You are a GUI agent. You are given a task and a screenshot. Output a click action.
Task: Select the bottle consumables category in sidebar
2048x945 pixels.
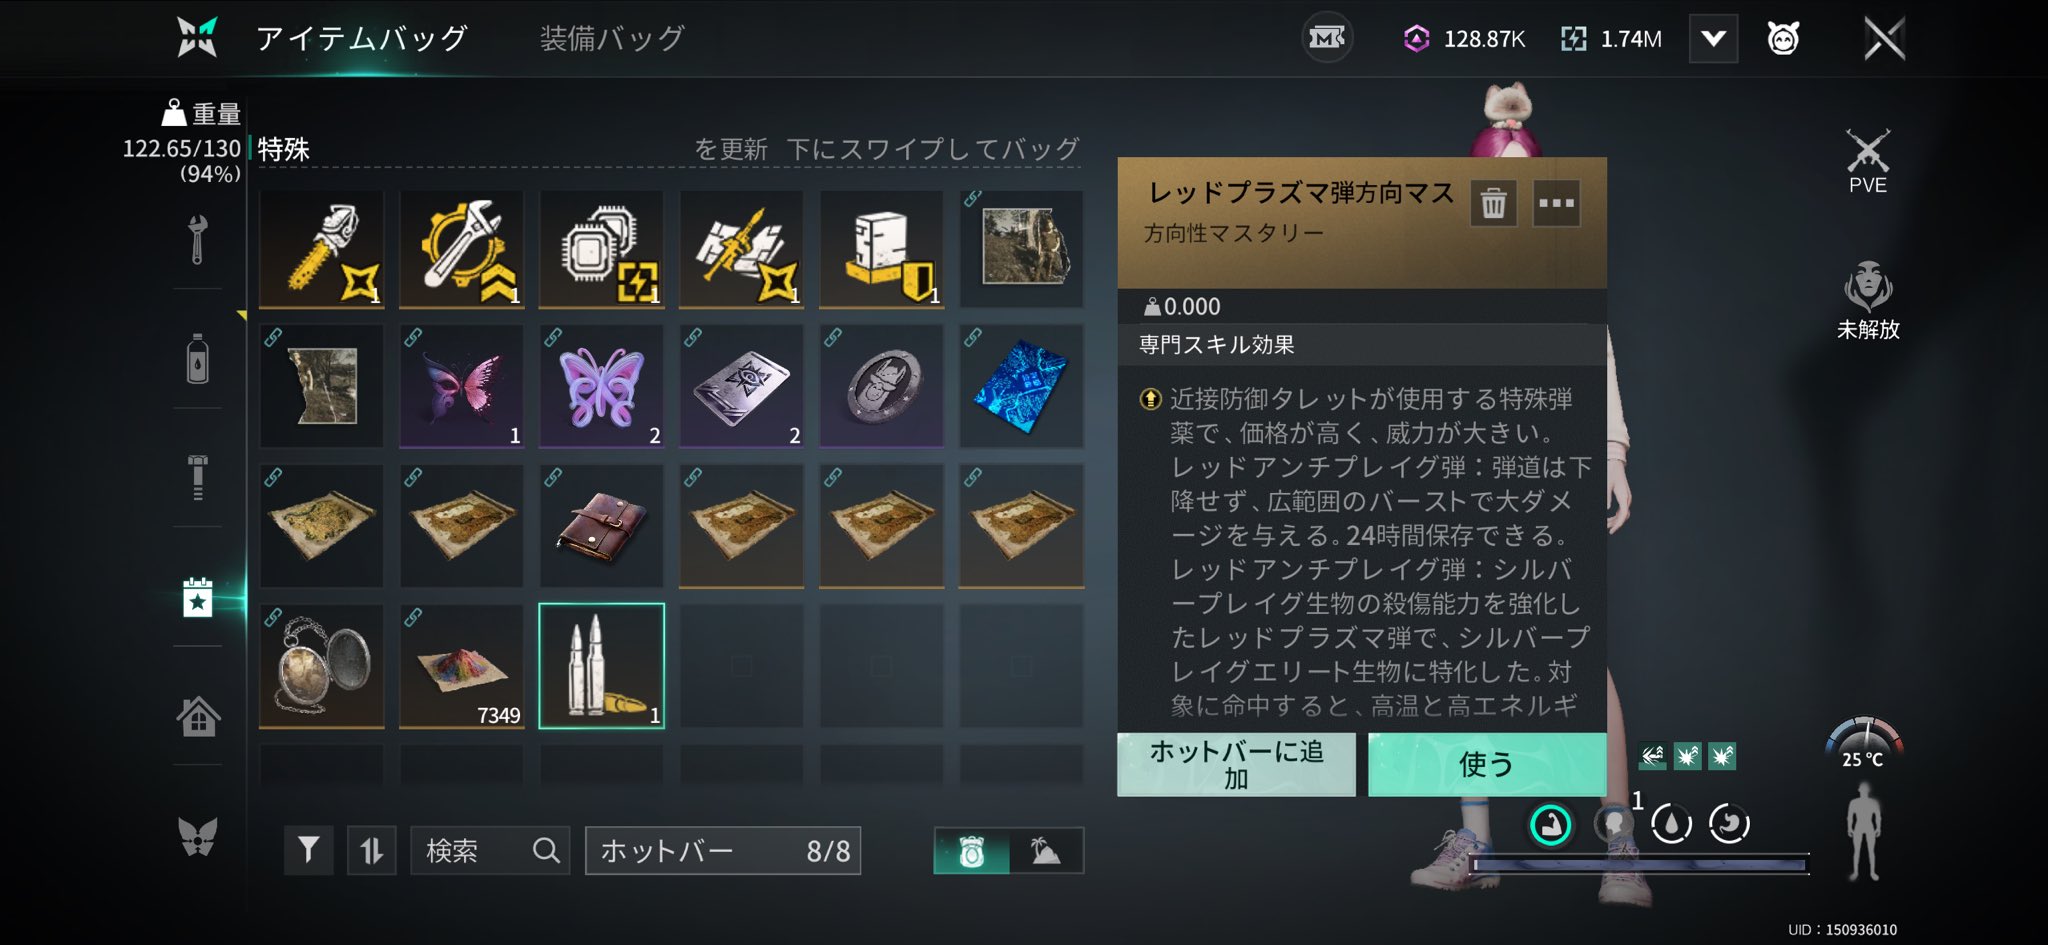pyautogui.click(x=198, y=359)
